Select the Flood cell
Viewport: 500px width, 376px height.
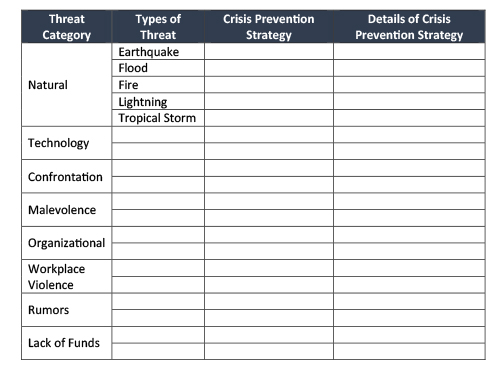158,68
